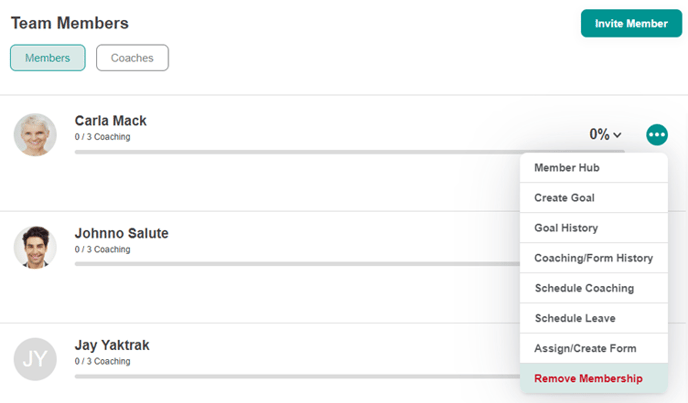Open Johnno Salute's profile photo
This screenshot has width=688, height=403.
(35, 247)
